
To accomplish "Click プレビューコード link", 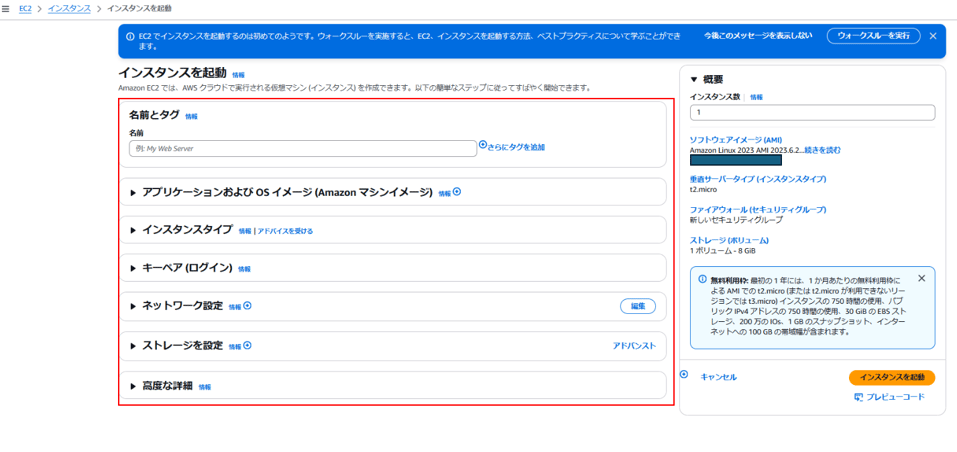I will click(896, 397).
